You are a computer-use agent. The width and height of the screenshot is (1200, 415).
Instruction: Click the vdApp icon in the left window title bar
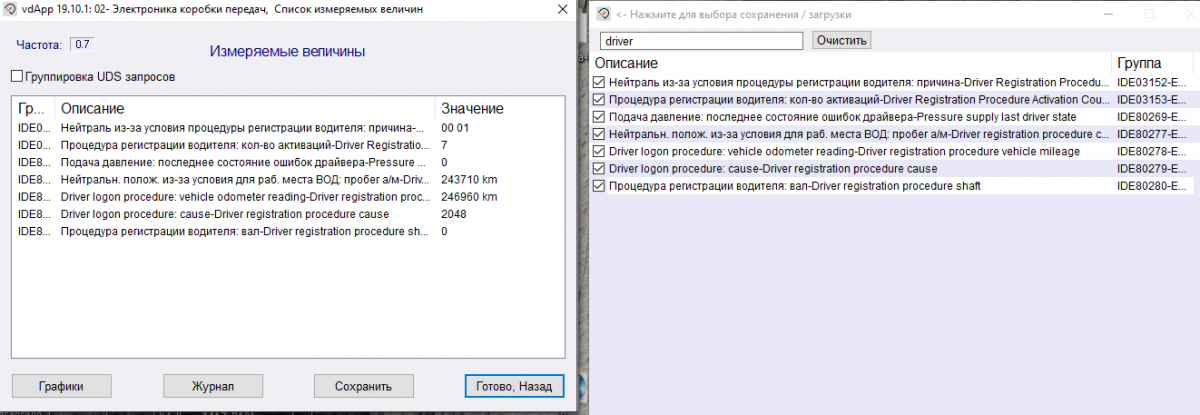point(9,9)
